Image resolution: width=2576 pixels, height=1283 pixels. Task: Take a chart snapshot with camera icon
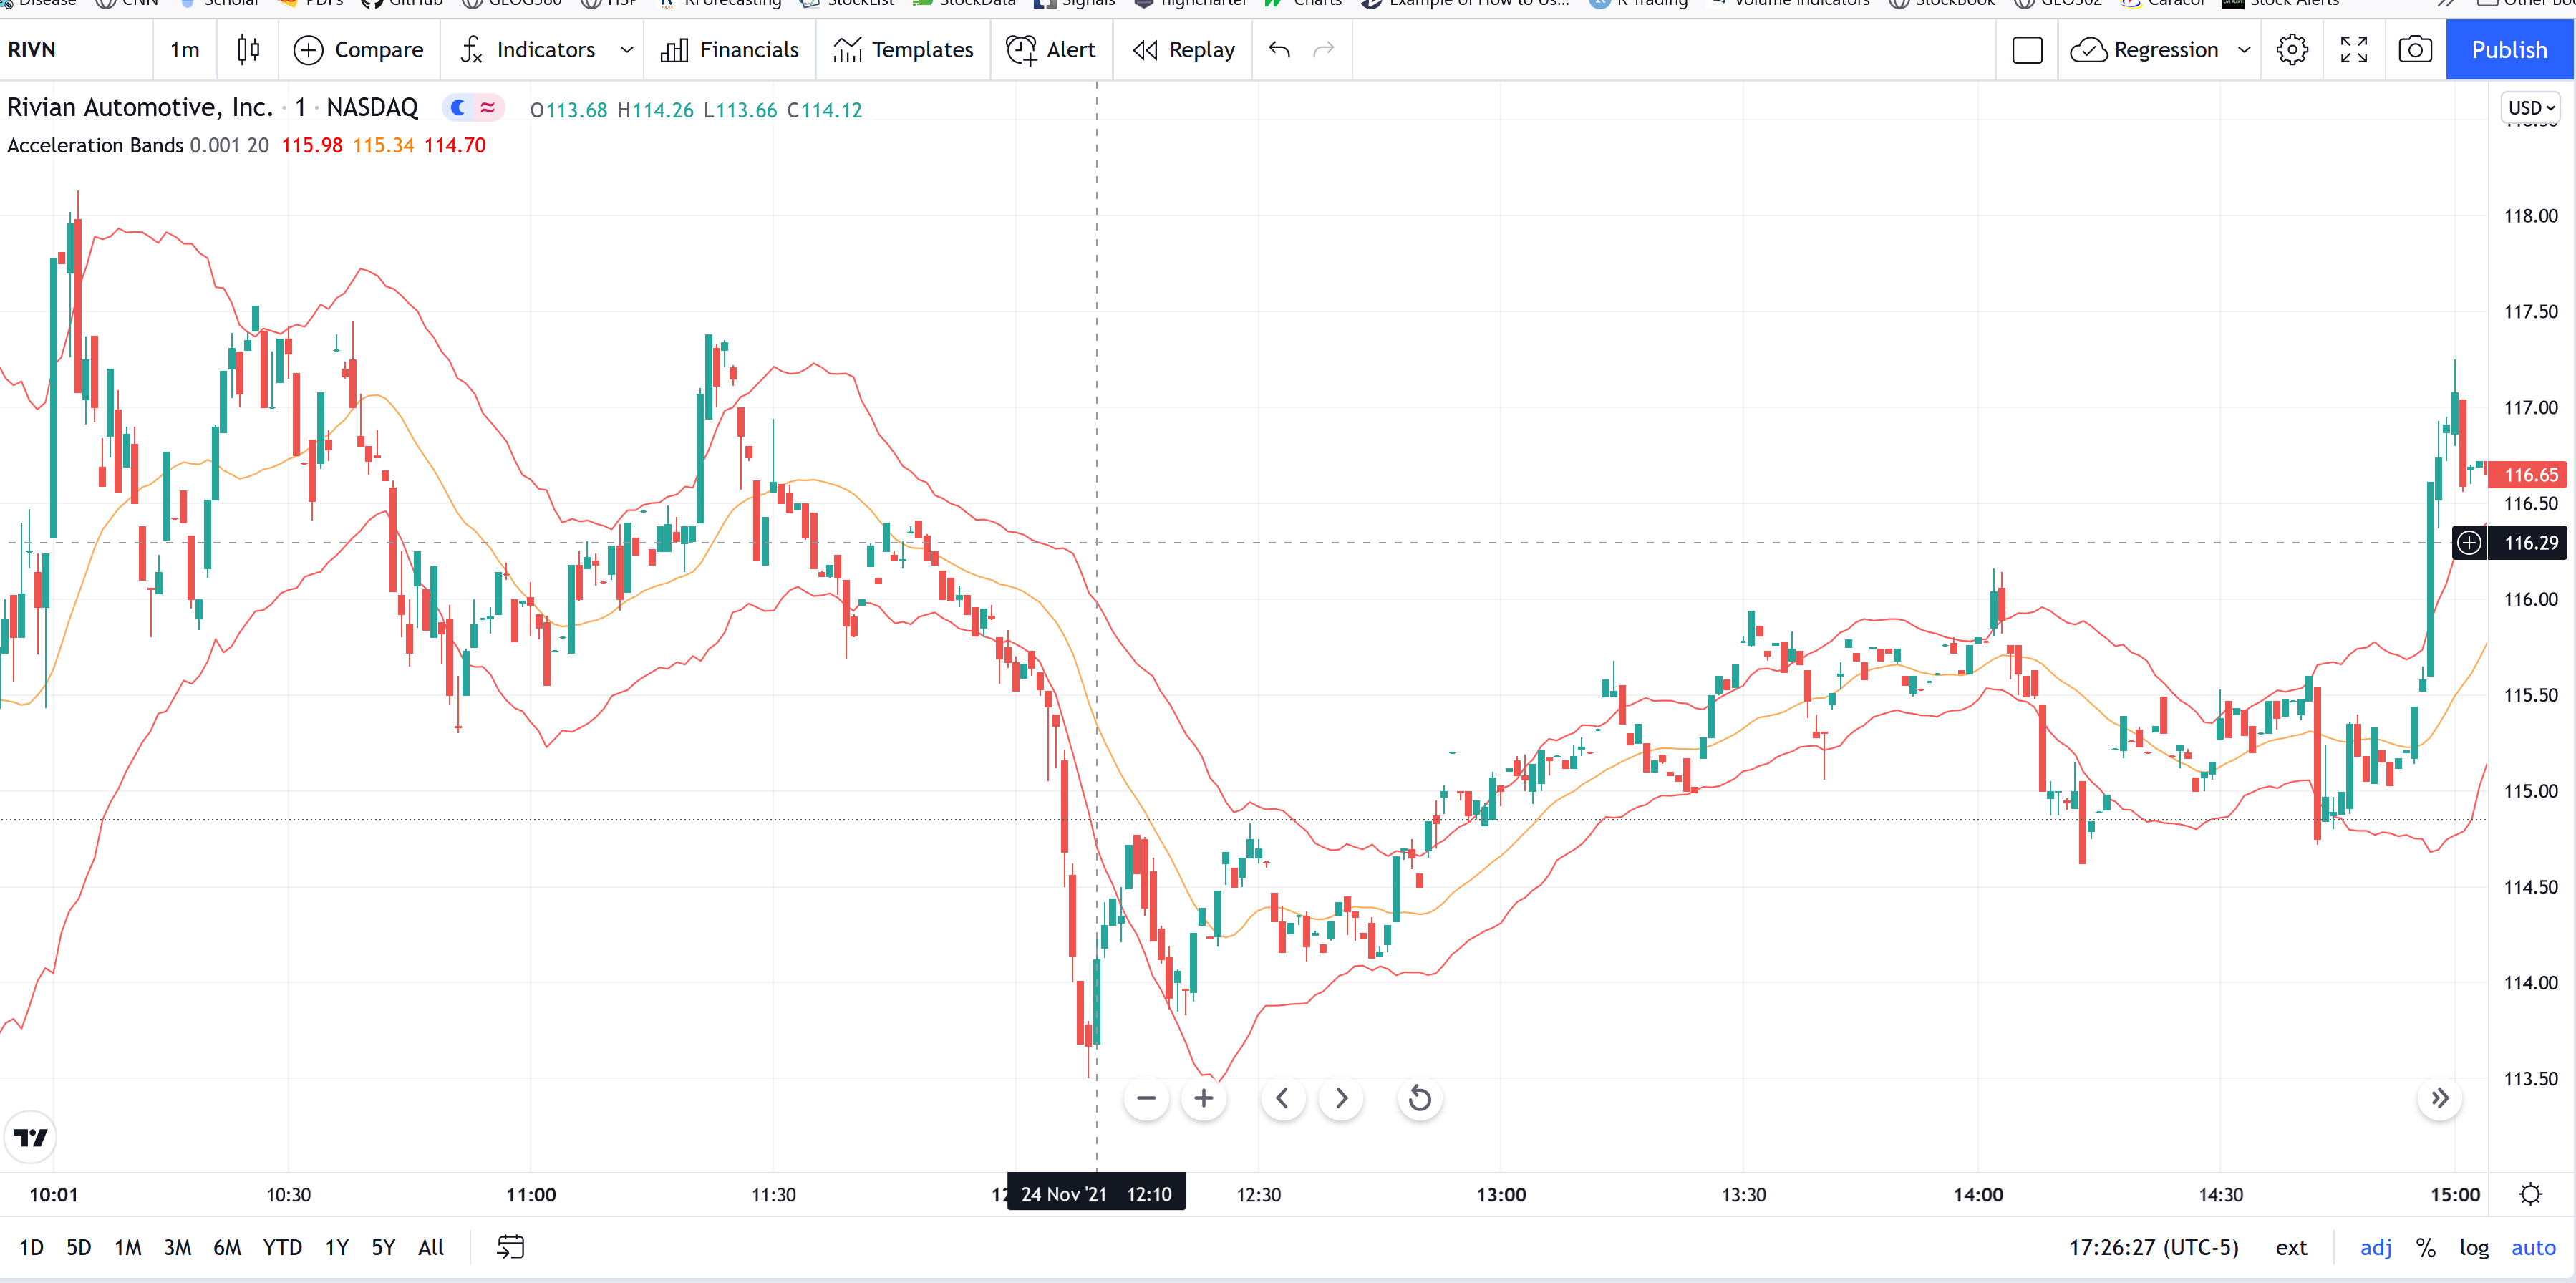point(2415,49)
